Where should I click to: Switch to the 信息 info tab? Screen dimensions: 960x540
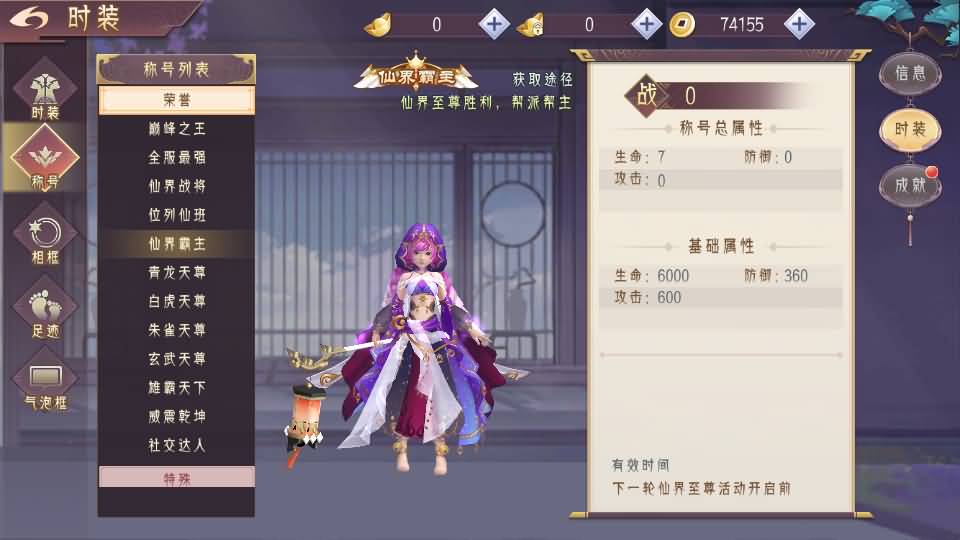pyautogui.click(x=910, y=73)
